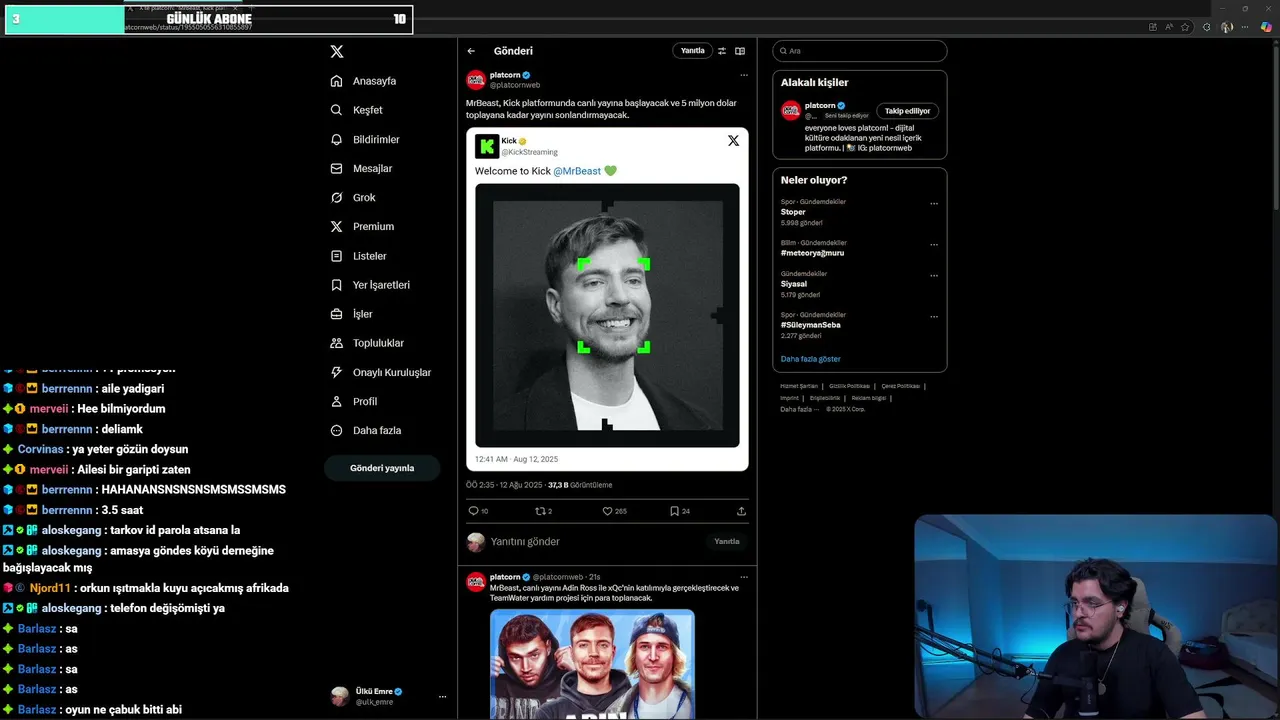Open more options for Stoper trend
The image size is (1280, 720).
point(934,204)
